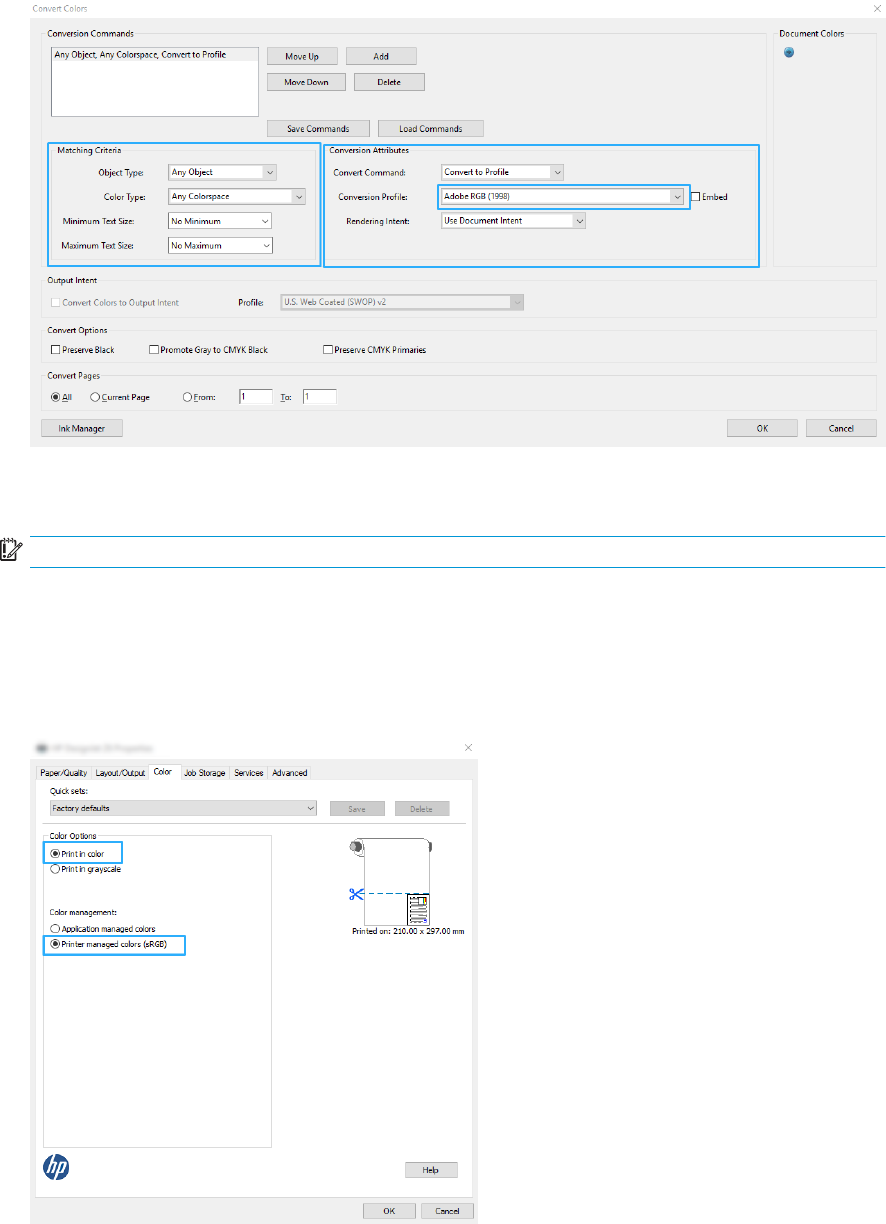Click the From page number field

(256, 397)
